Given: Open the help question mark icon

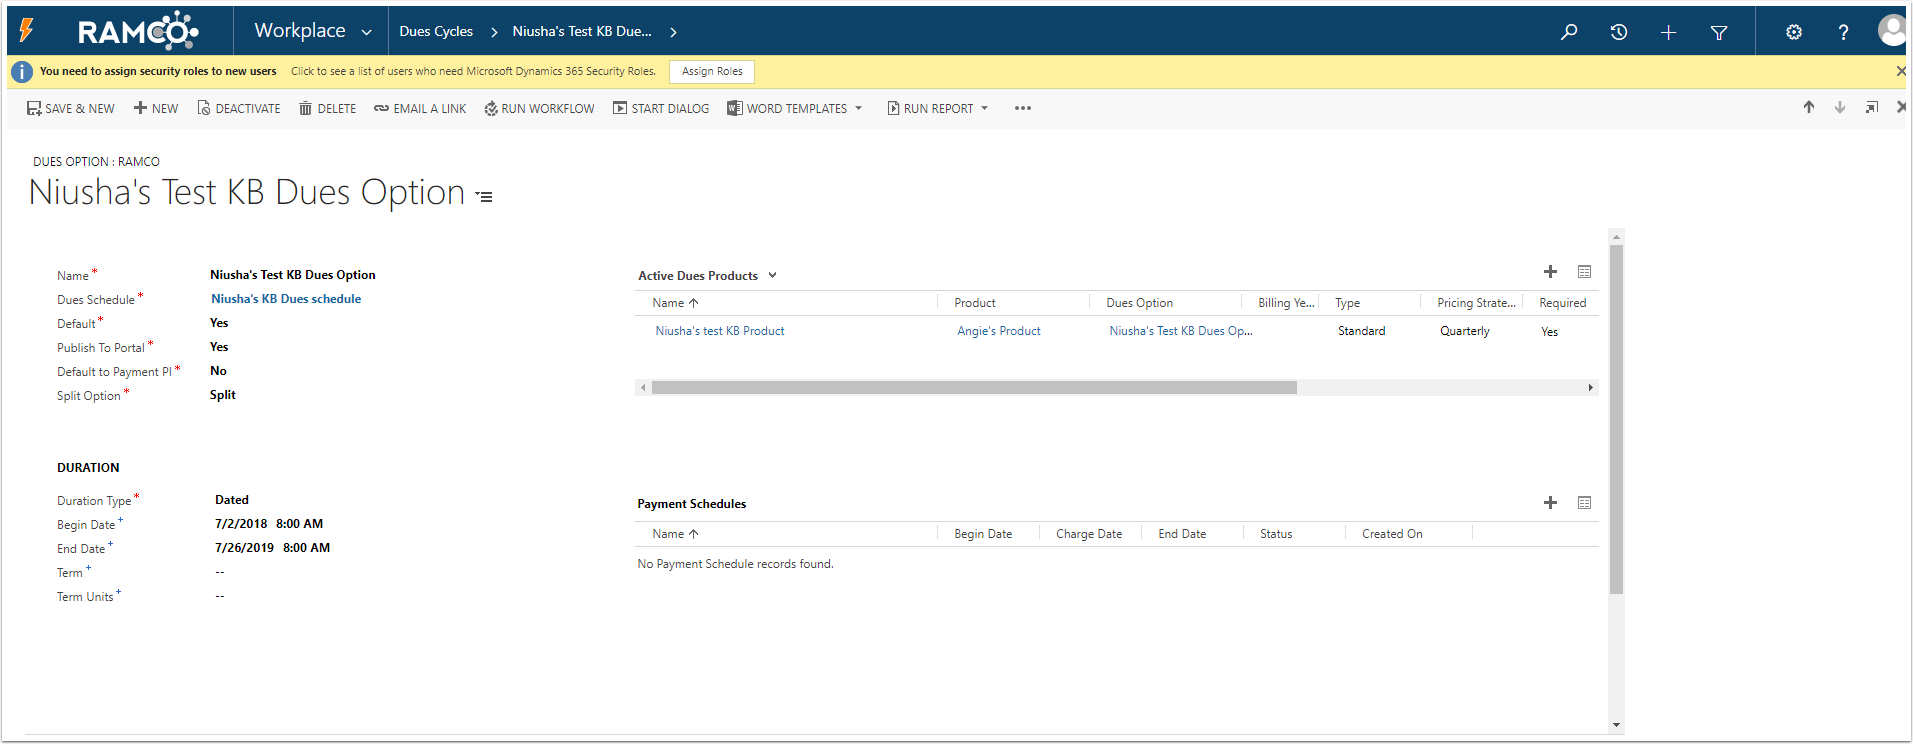Looking at the screenshot, I should 1843,32.
